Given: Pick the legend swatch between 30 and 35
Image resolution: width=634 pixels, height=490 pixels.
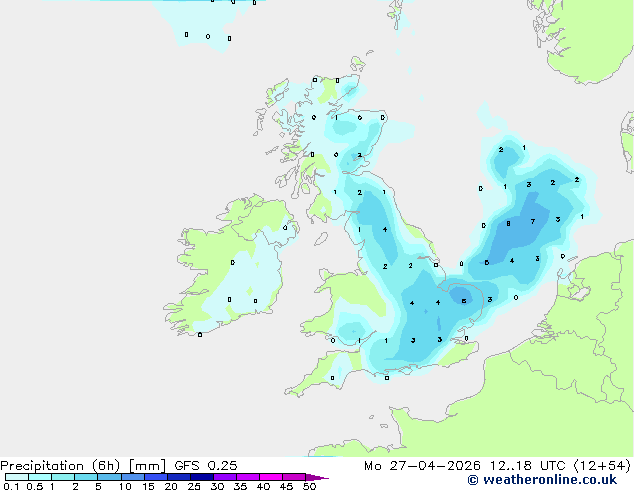Looking at the screenshot, I should pyautogui.click(x=225, y=477).
